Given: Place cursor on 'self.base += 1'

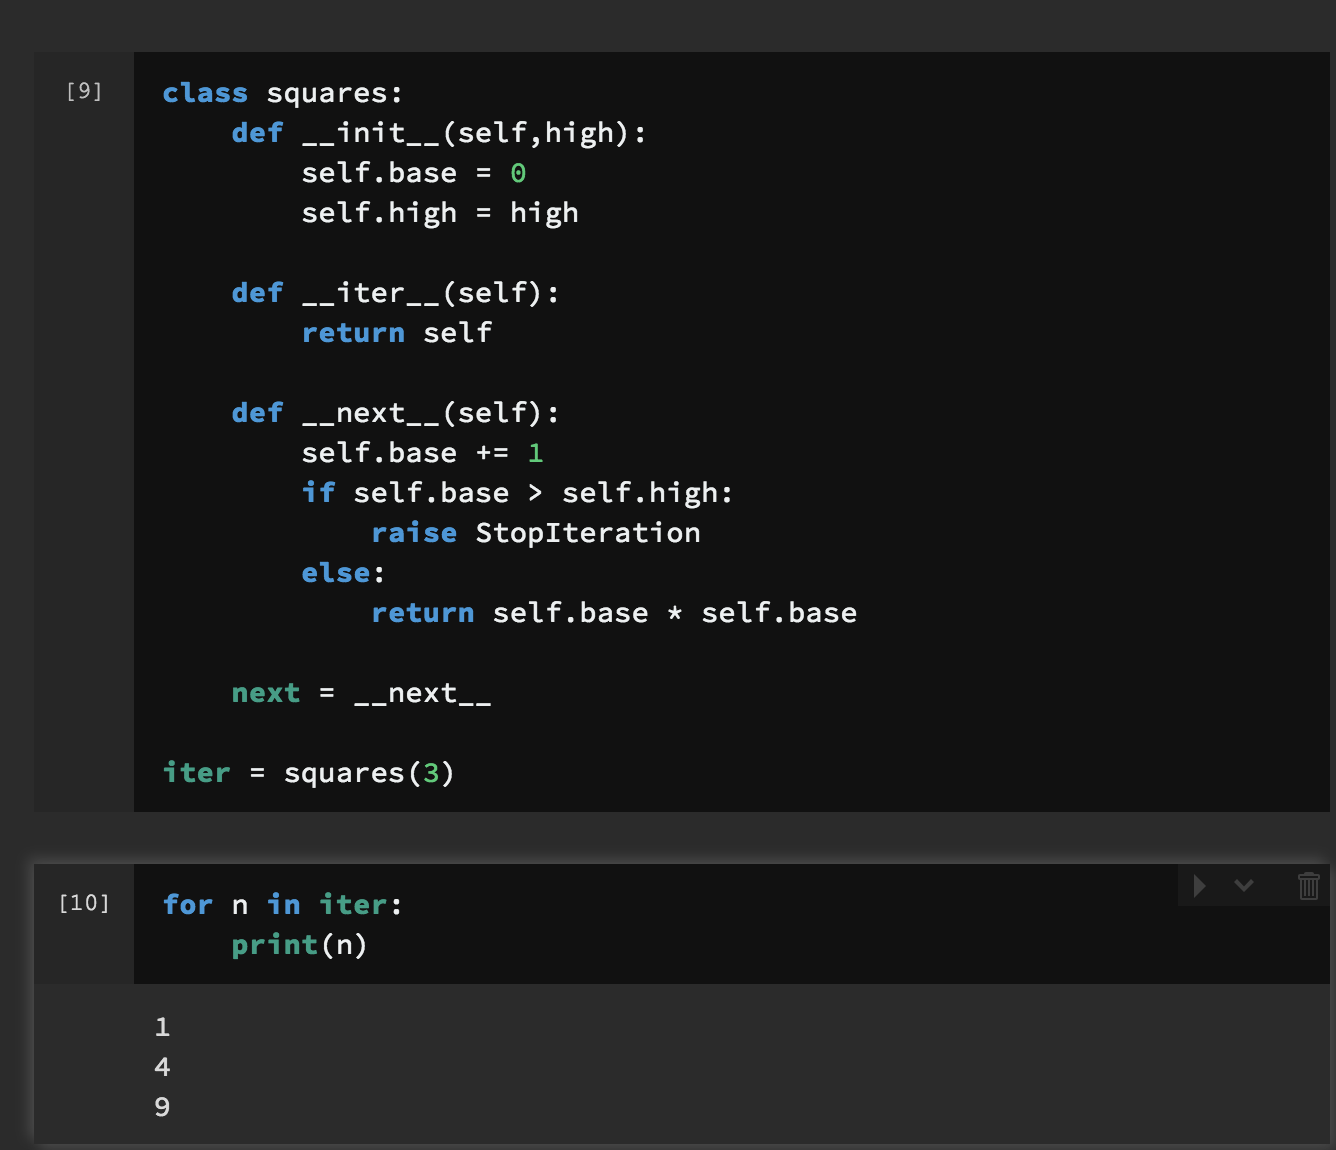Looking at the screenshot, I should 422,453.
